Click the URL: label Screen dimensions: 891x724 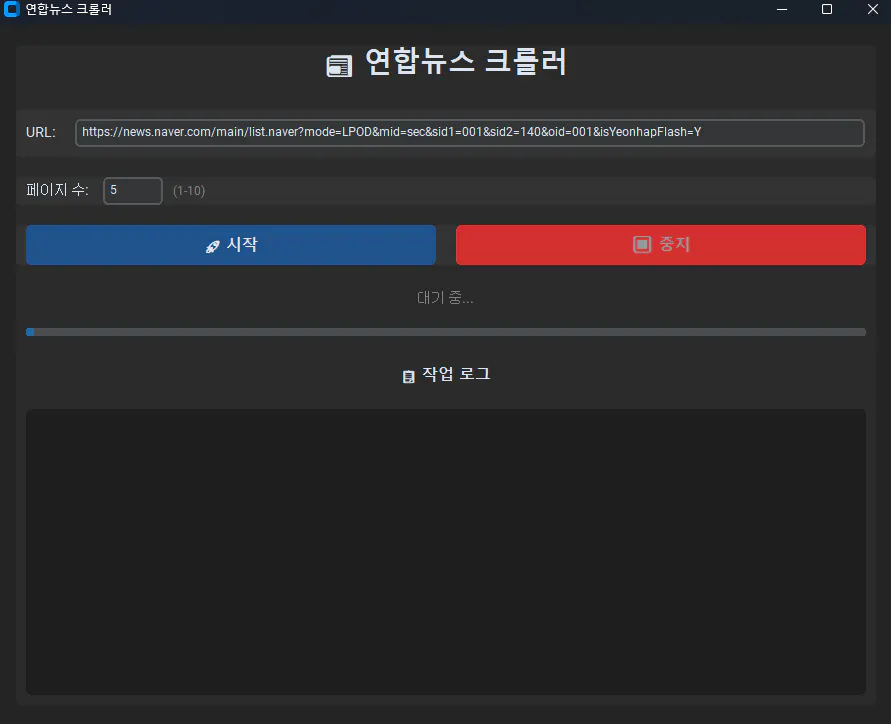tap(41, 132)
